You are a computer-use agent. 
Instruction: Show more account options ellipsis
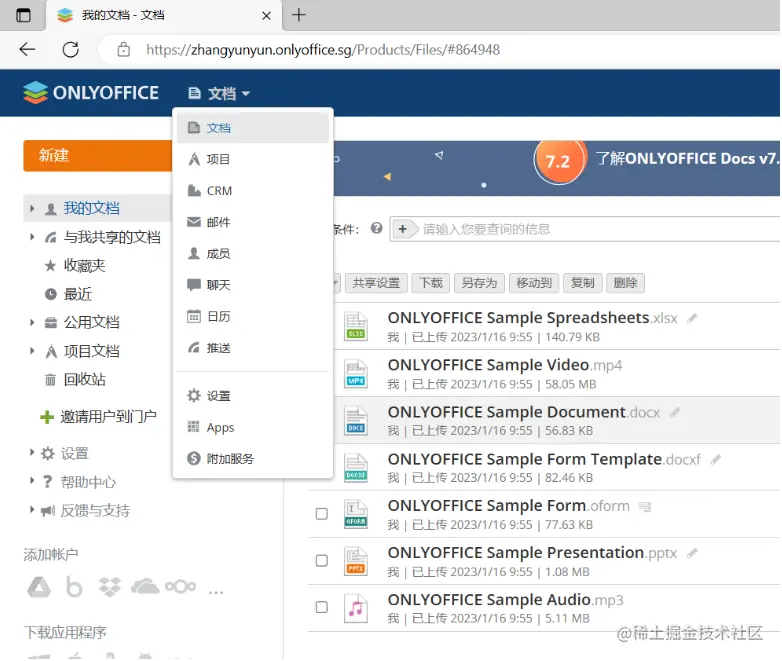pyautogui.click(x=215, y=592)
